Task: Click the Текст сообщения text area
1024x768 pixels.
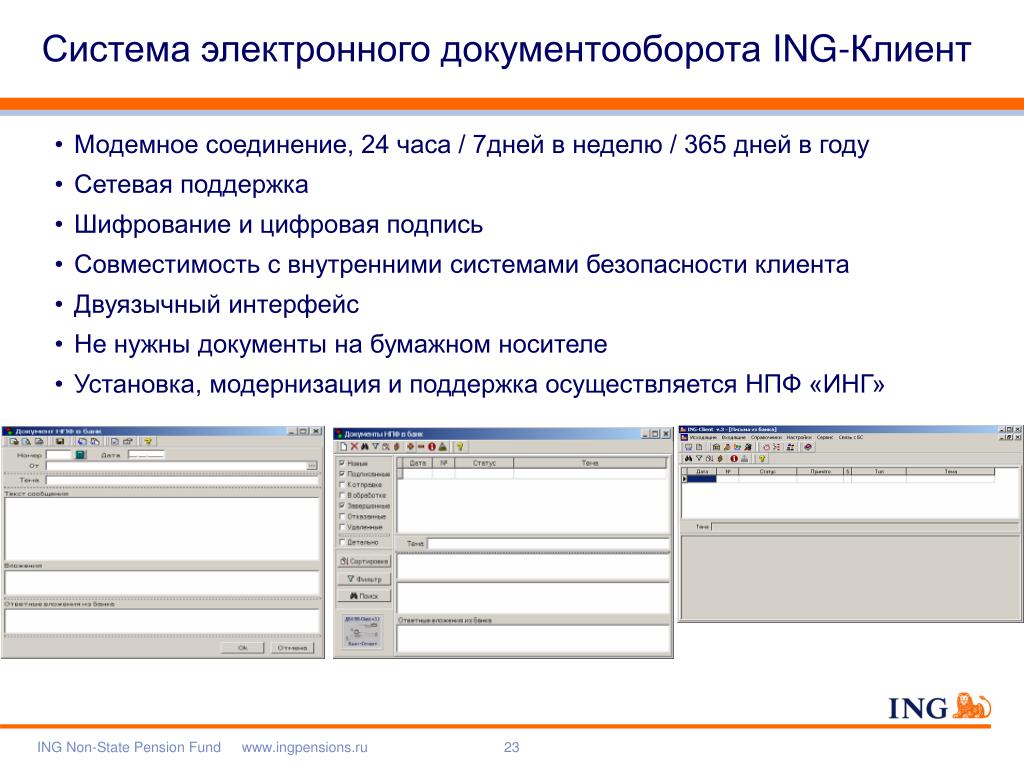Action: pos(162,529)
